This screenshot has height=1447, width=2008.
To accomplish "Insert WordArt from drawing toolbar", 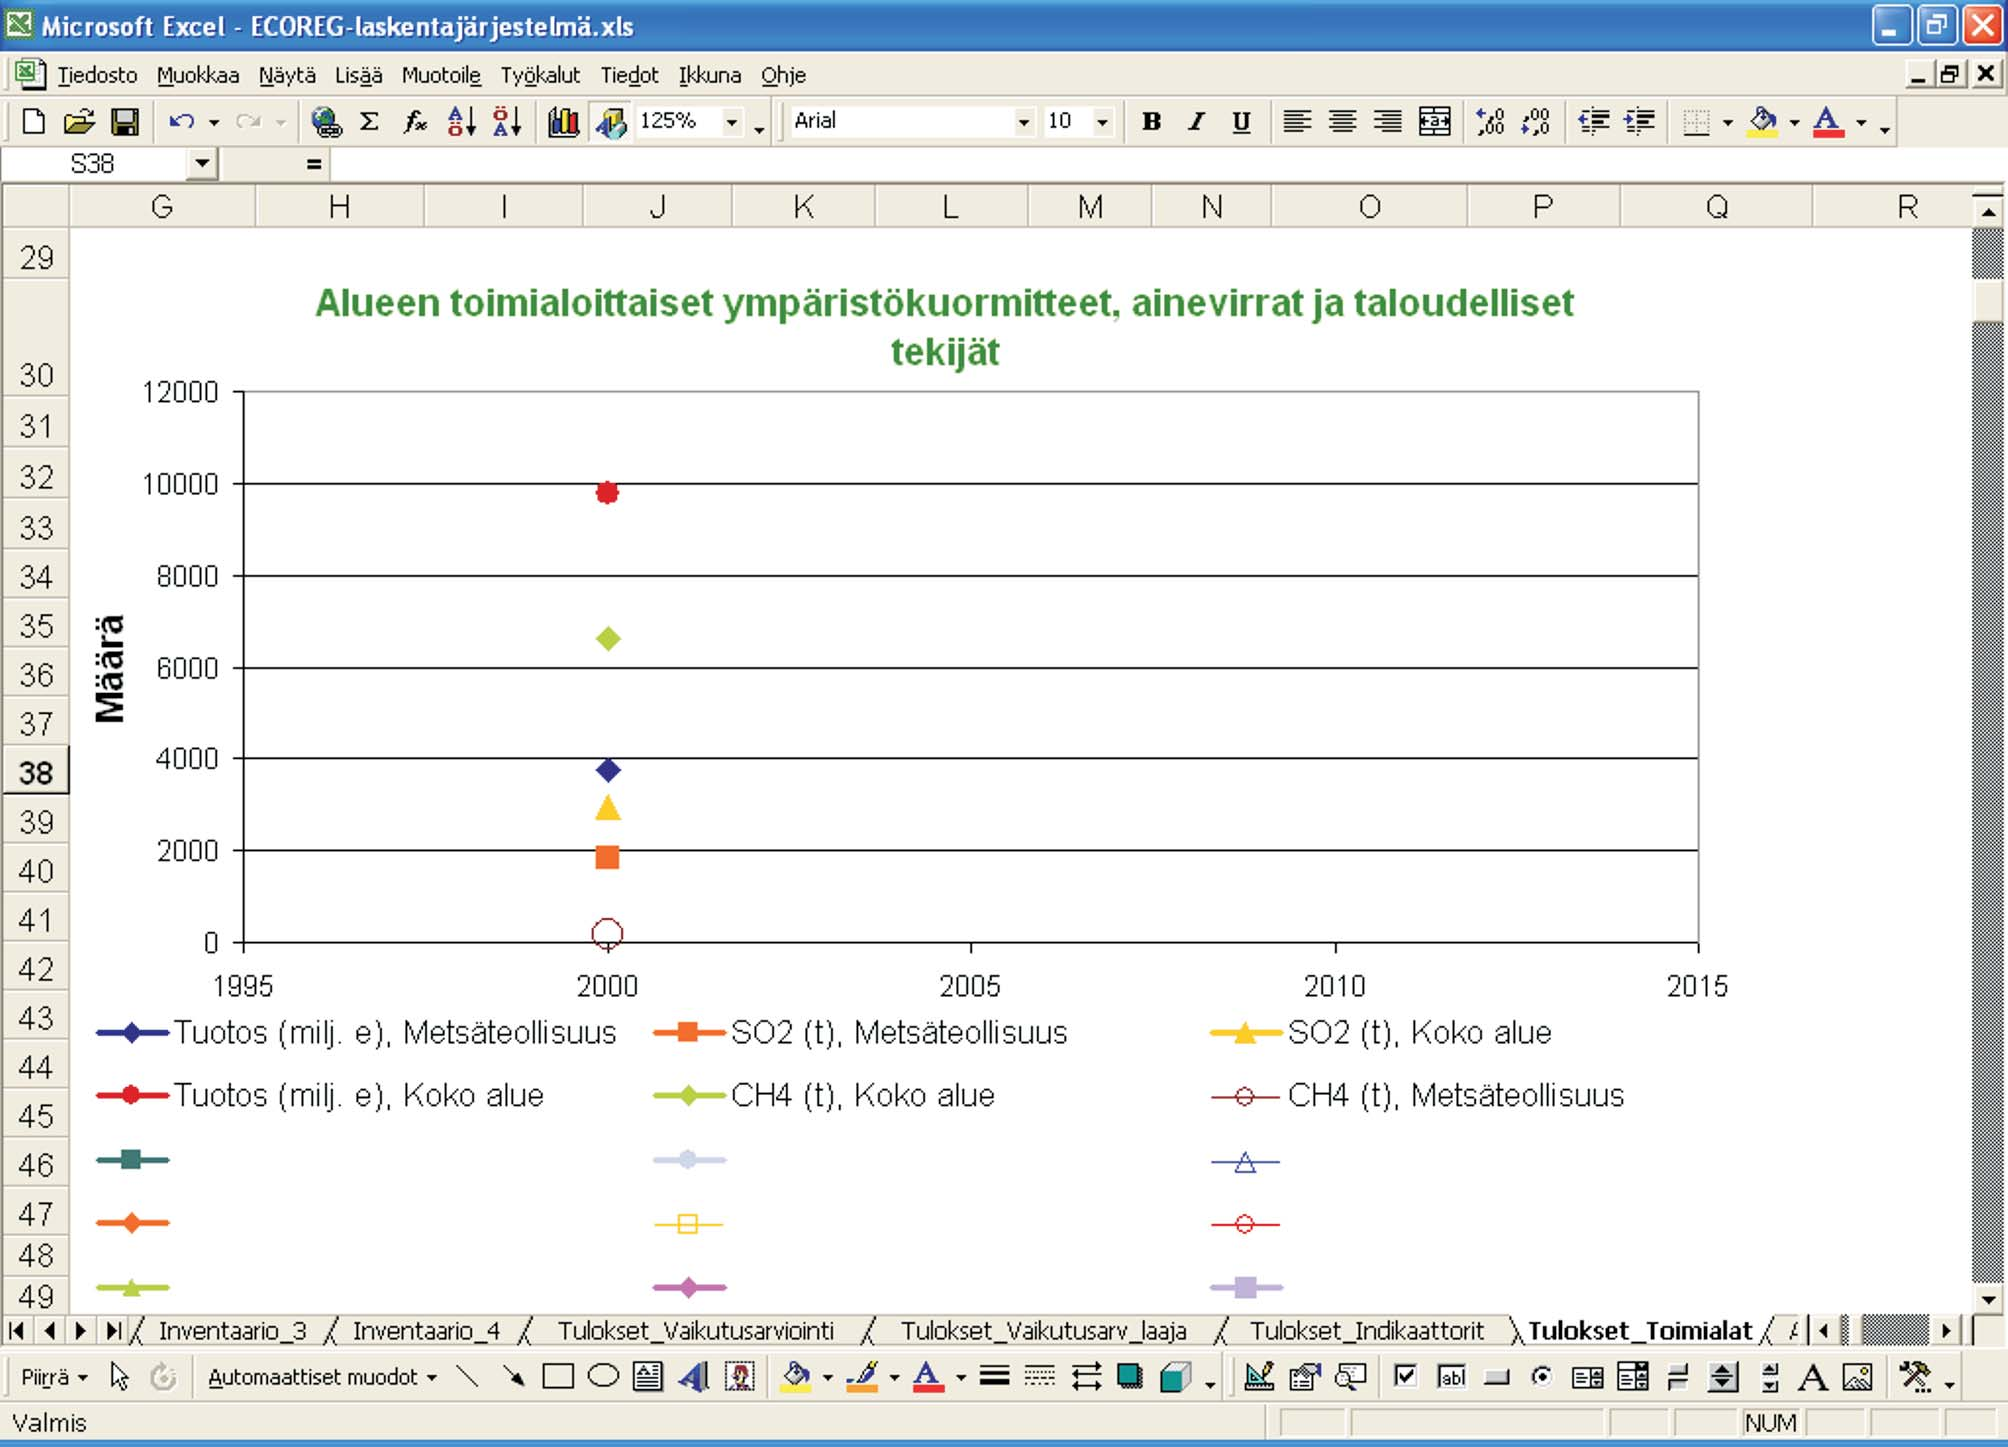I will click(x=693, y=1377).
